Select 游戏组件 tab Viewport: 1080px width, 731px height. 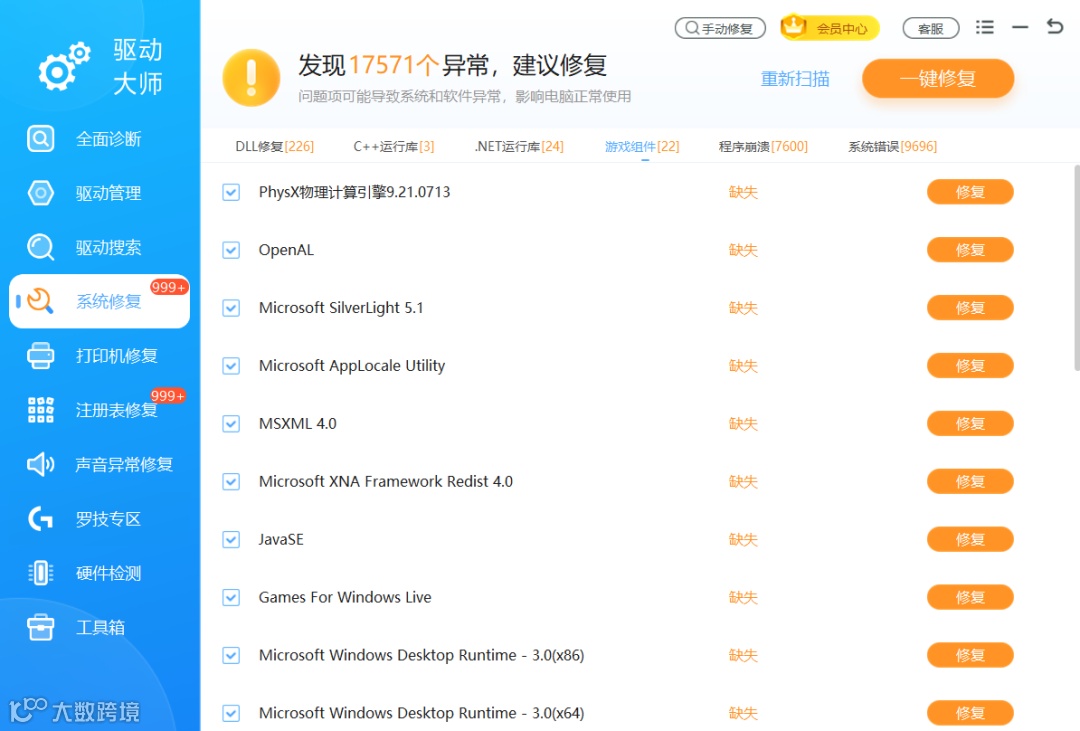pos(642,146)
